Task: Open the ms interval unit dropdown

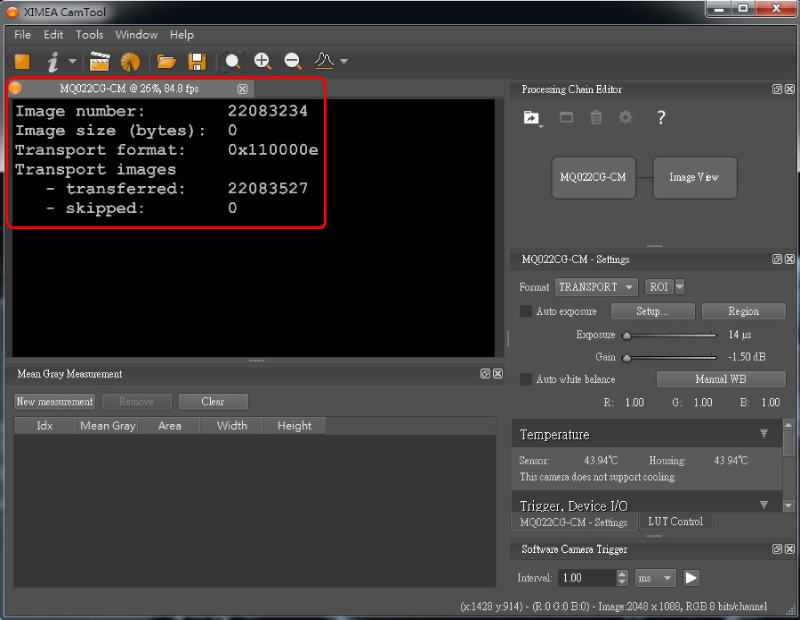Action: tap(655, 578)
